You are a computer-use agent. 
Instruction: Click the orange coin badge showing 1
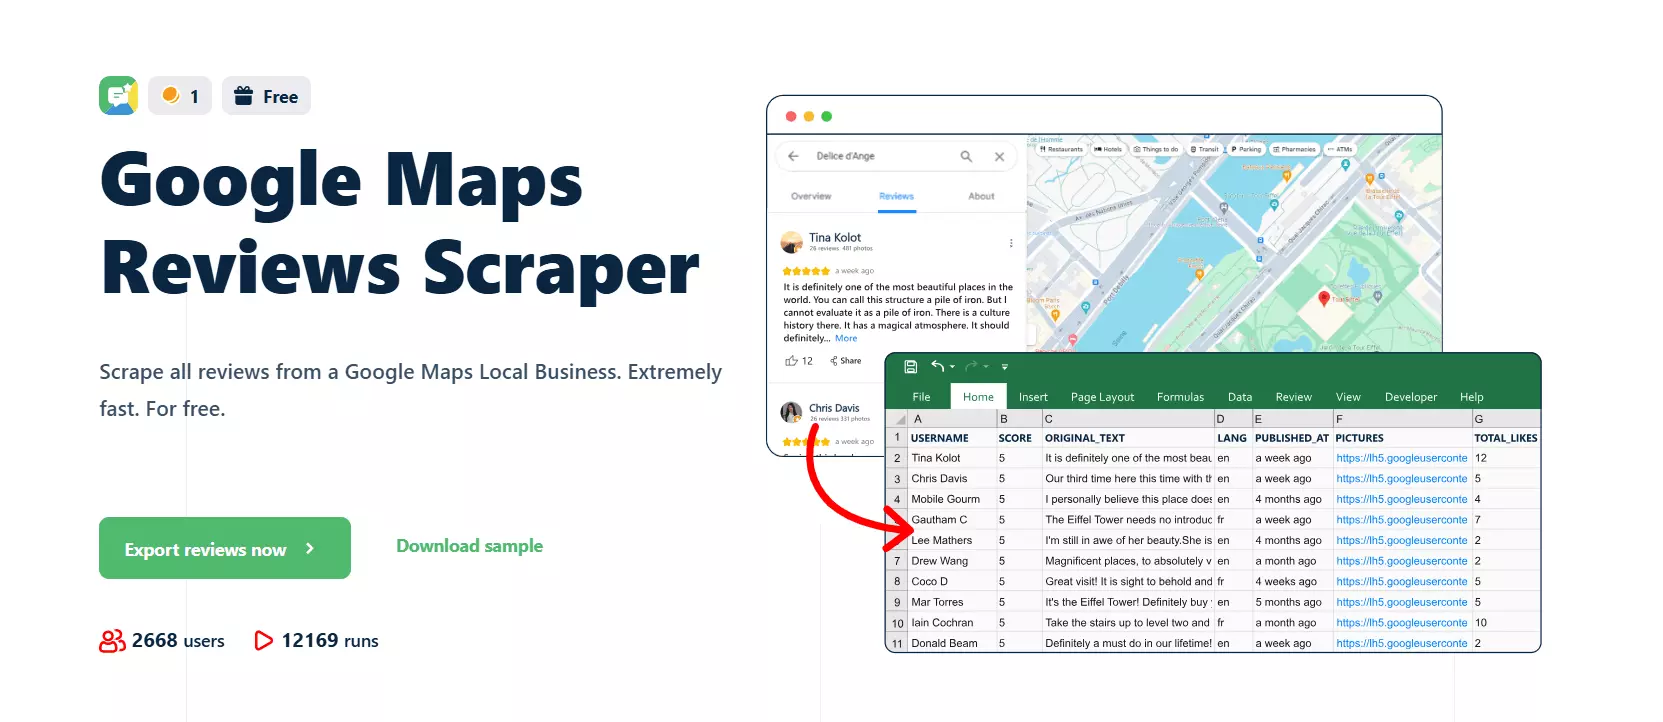click(x=180, y=96)
